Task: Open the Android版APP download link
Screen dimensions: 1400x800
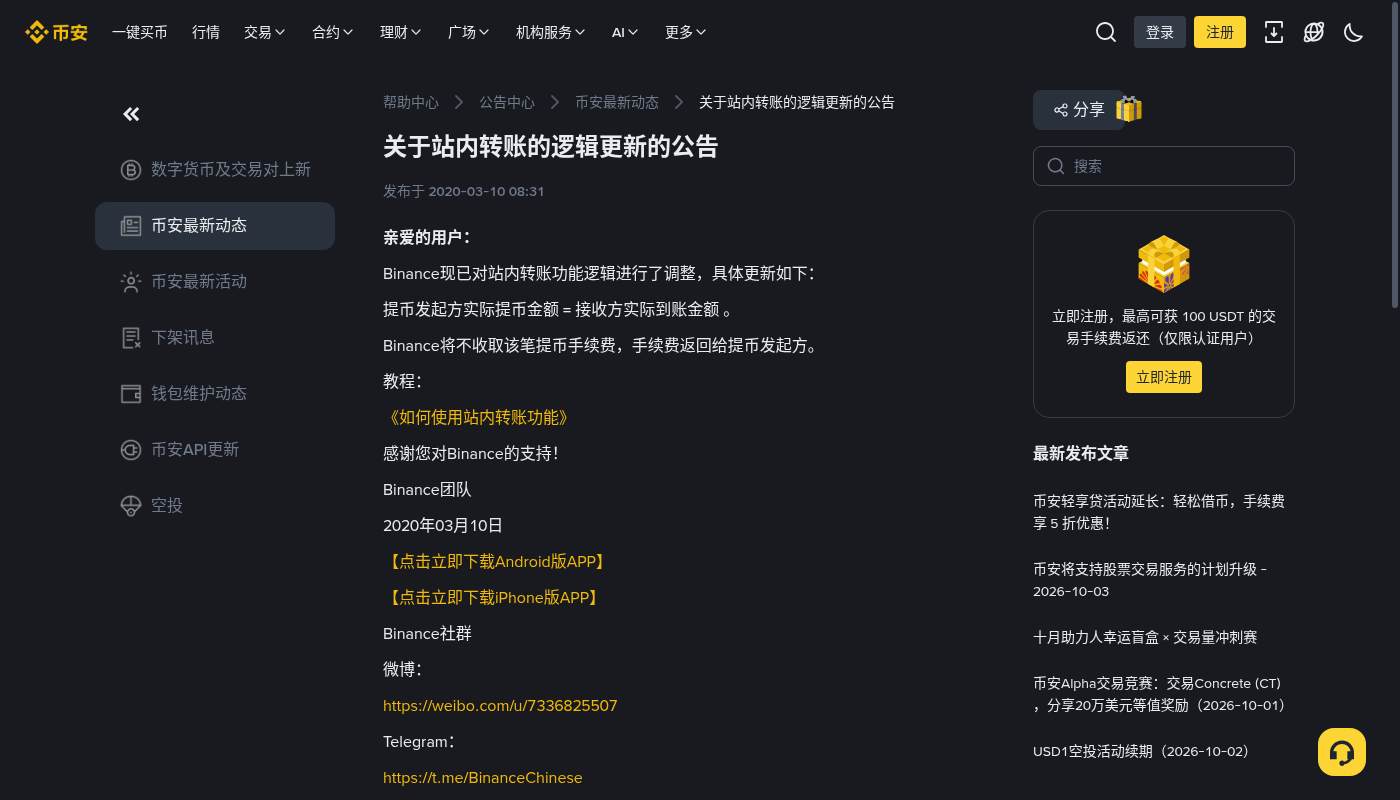Action: 495,562
